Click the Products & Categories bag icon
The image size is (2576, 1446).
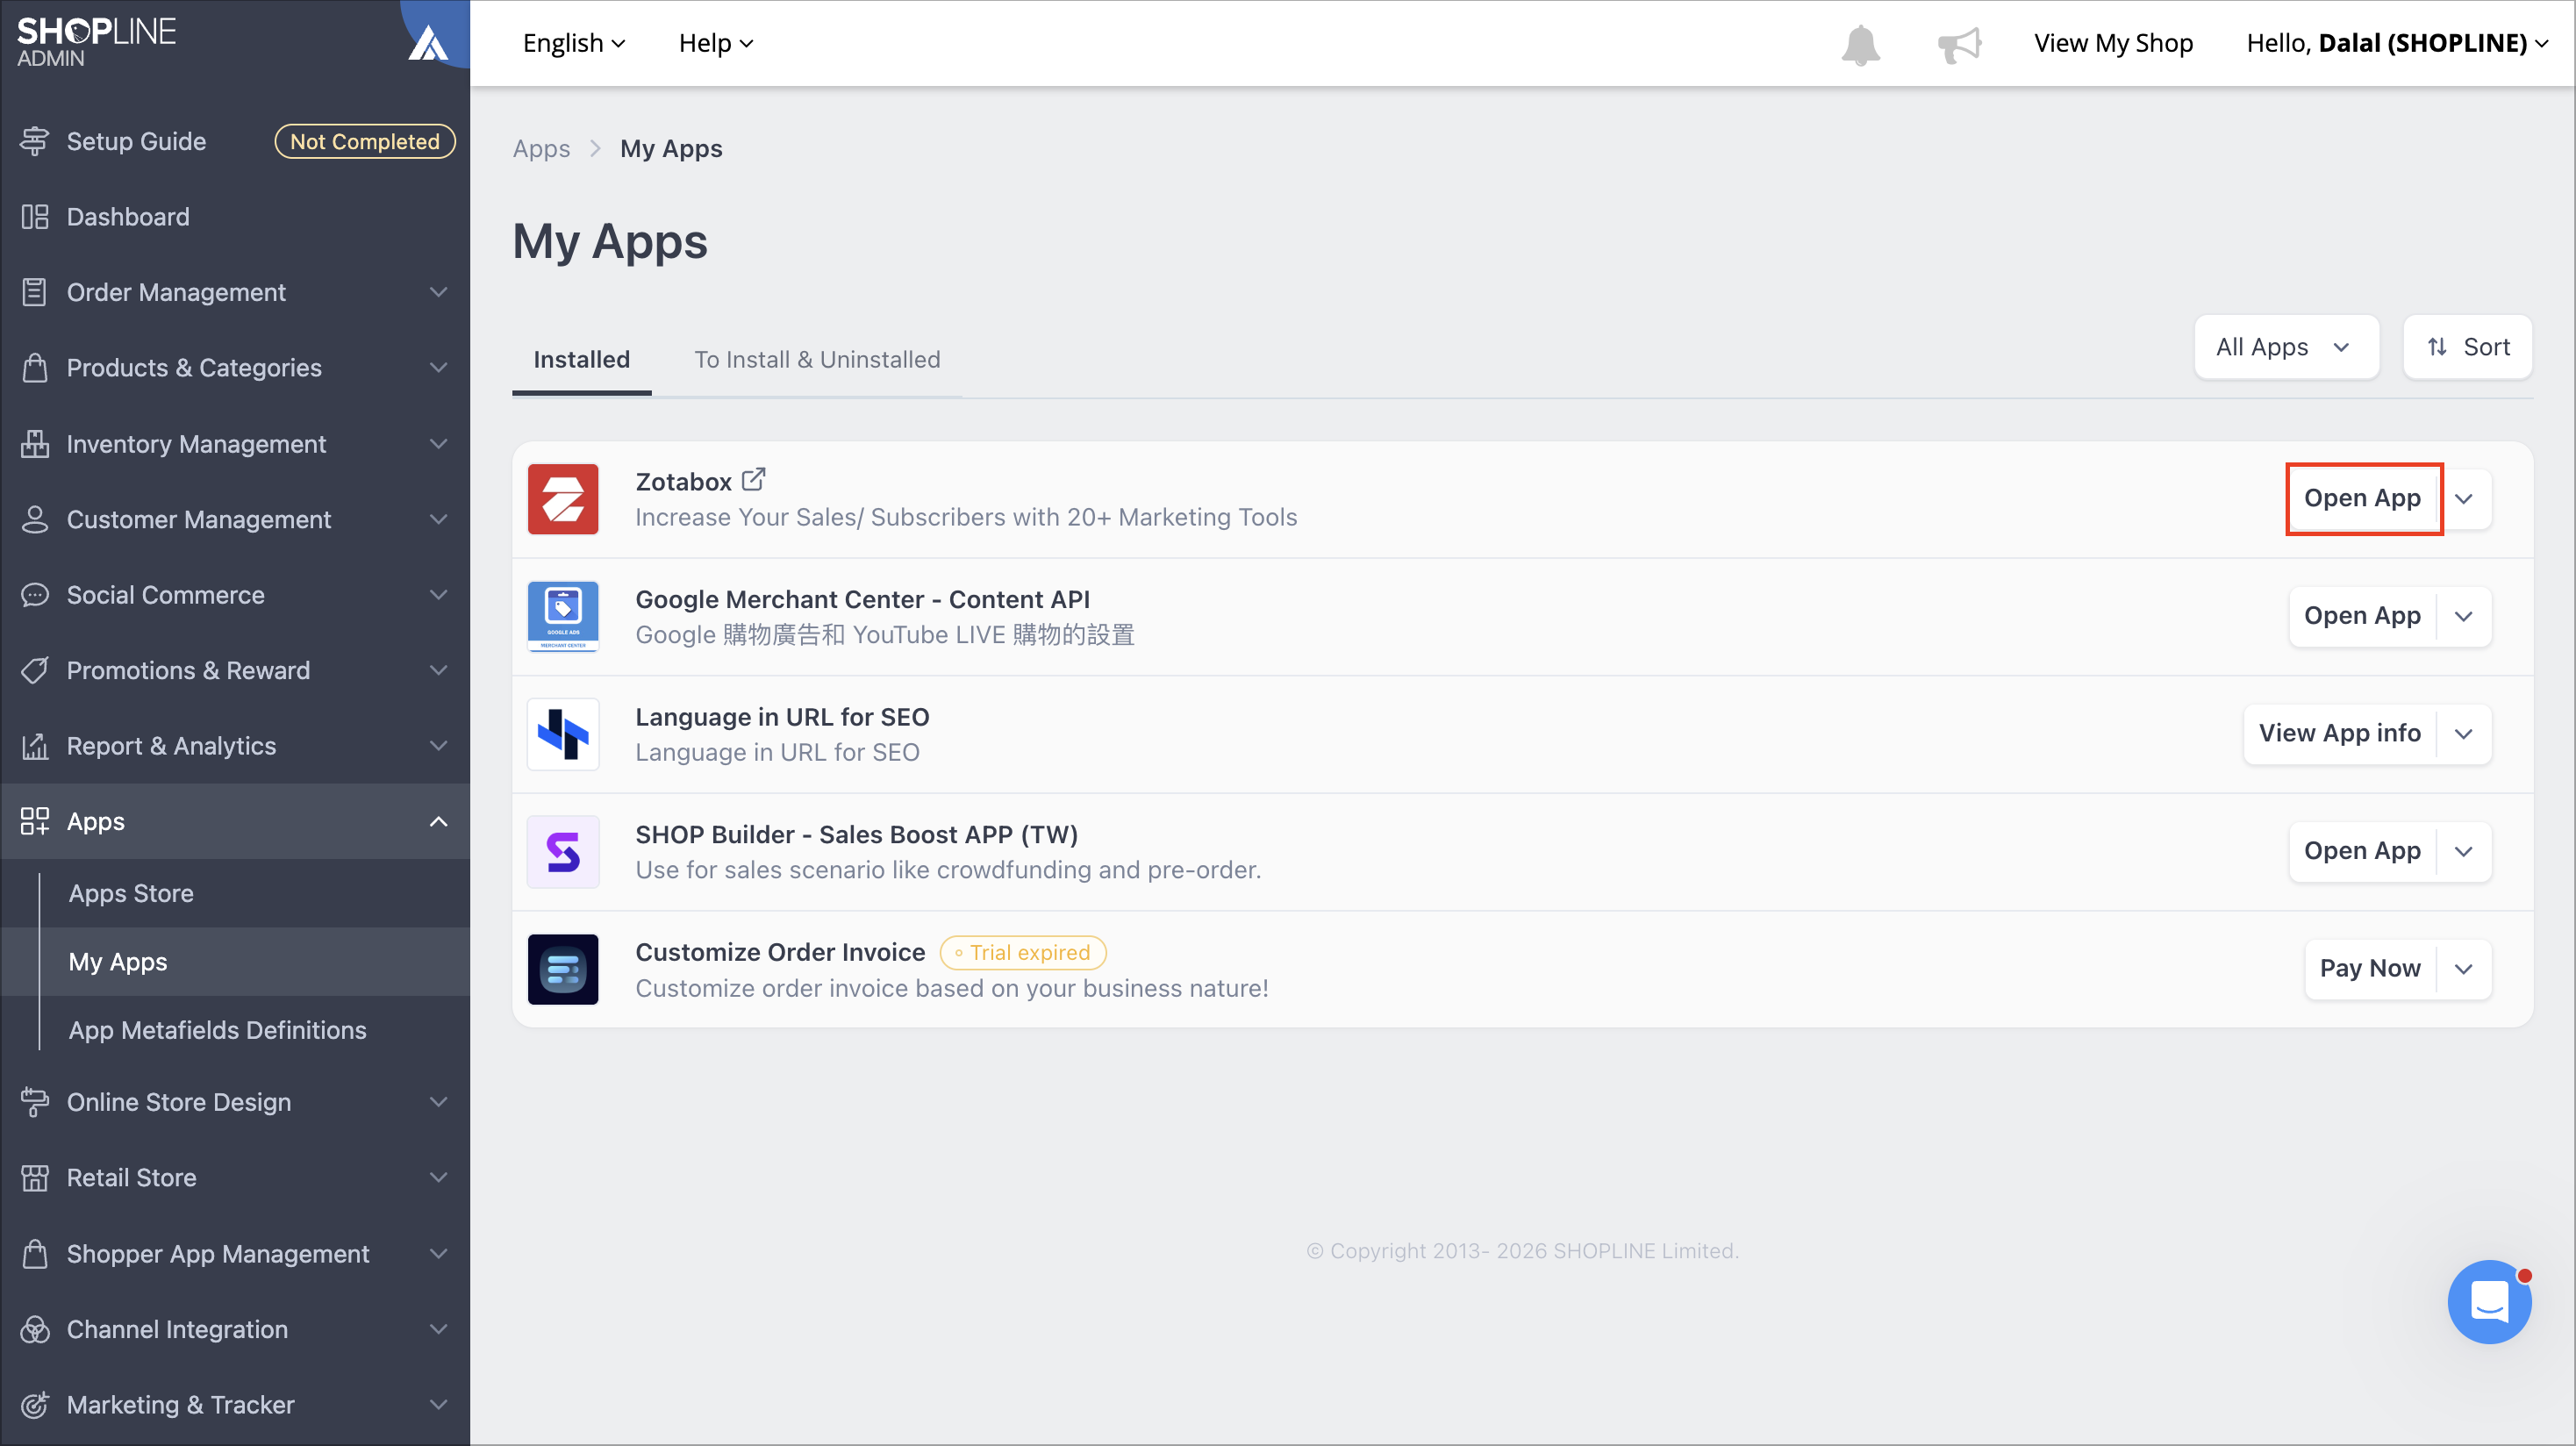pos(35,368)
